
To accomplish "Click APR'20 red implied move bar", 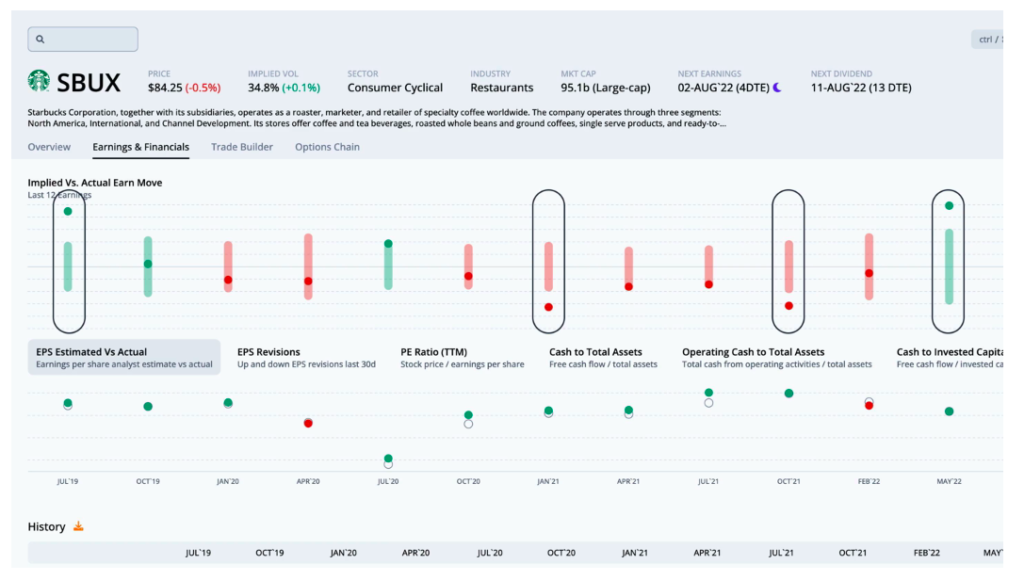I will 308,266.
